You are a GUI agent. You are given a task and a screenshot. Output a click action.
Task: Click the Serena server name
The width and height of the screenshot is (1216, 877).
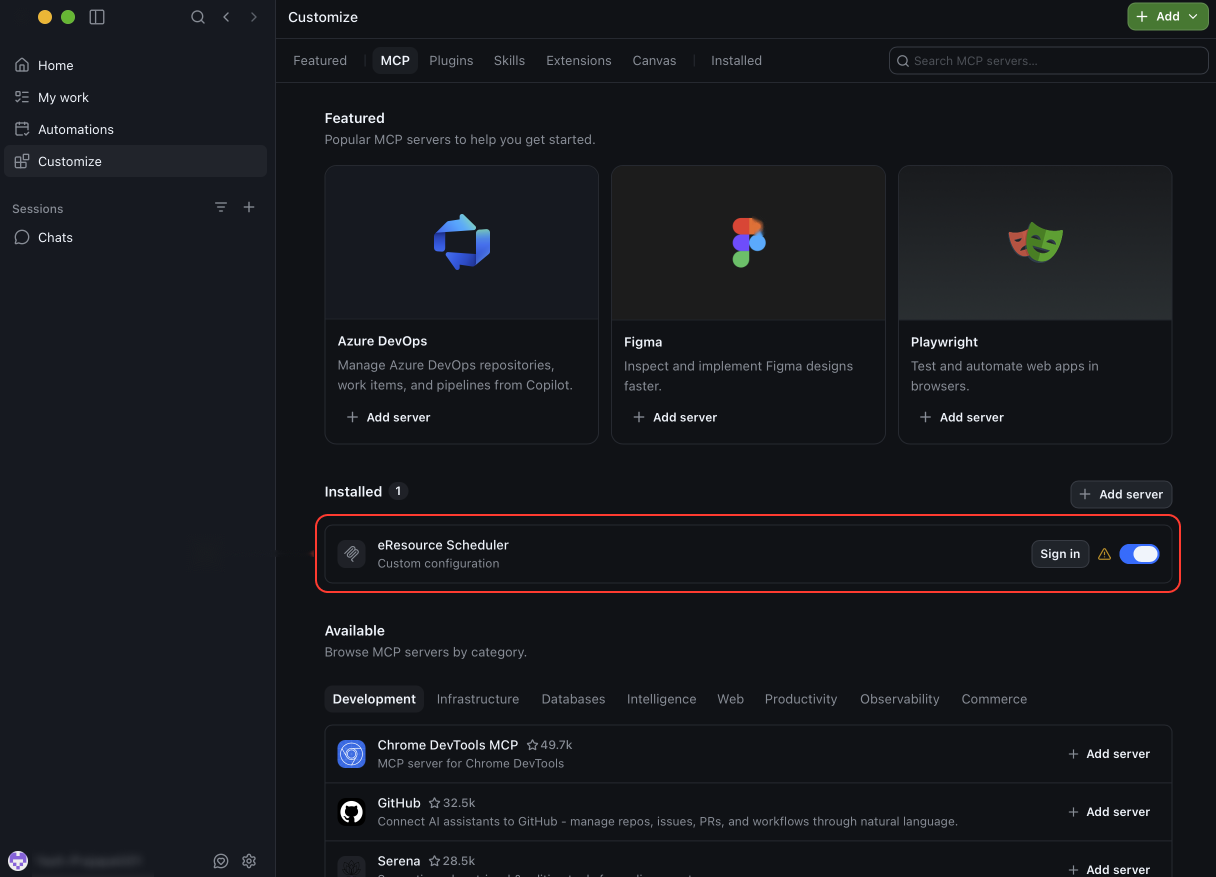399,861
